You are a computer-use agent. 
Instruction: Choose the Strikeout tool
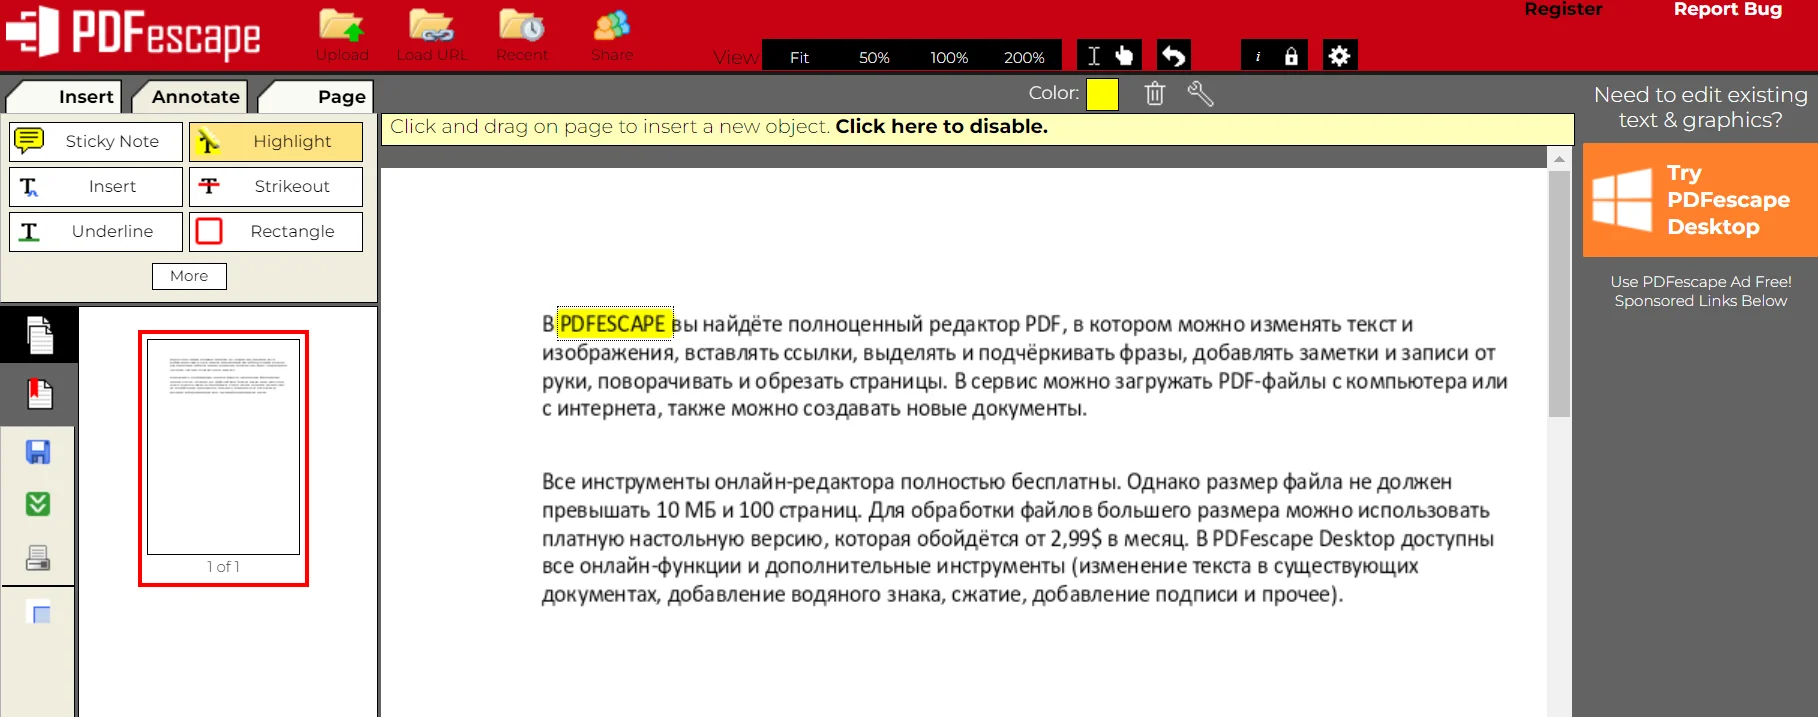[x=276, y=187]
